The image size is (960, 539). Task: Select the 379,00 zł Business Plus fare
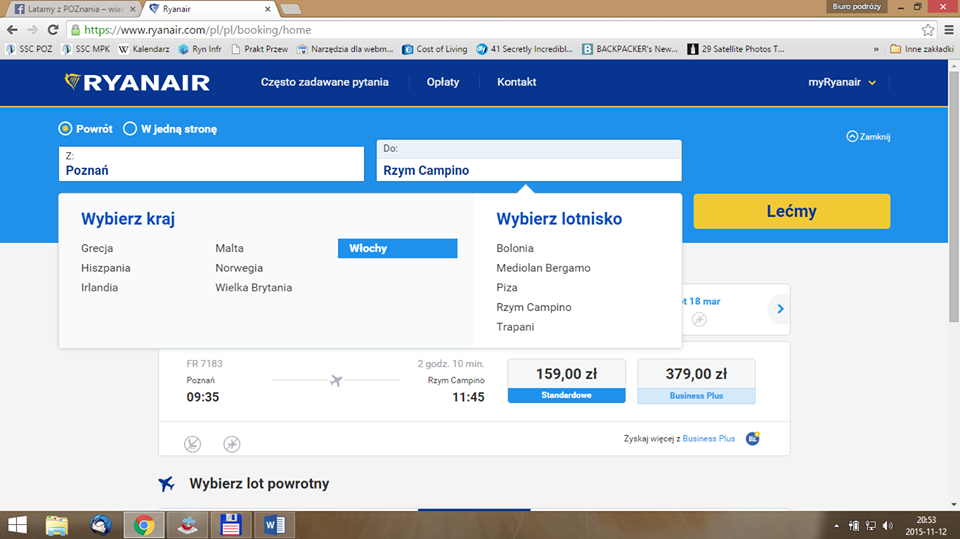pos(696,381)
